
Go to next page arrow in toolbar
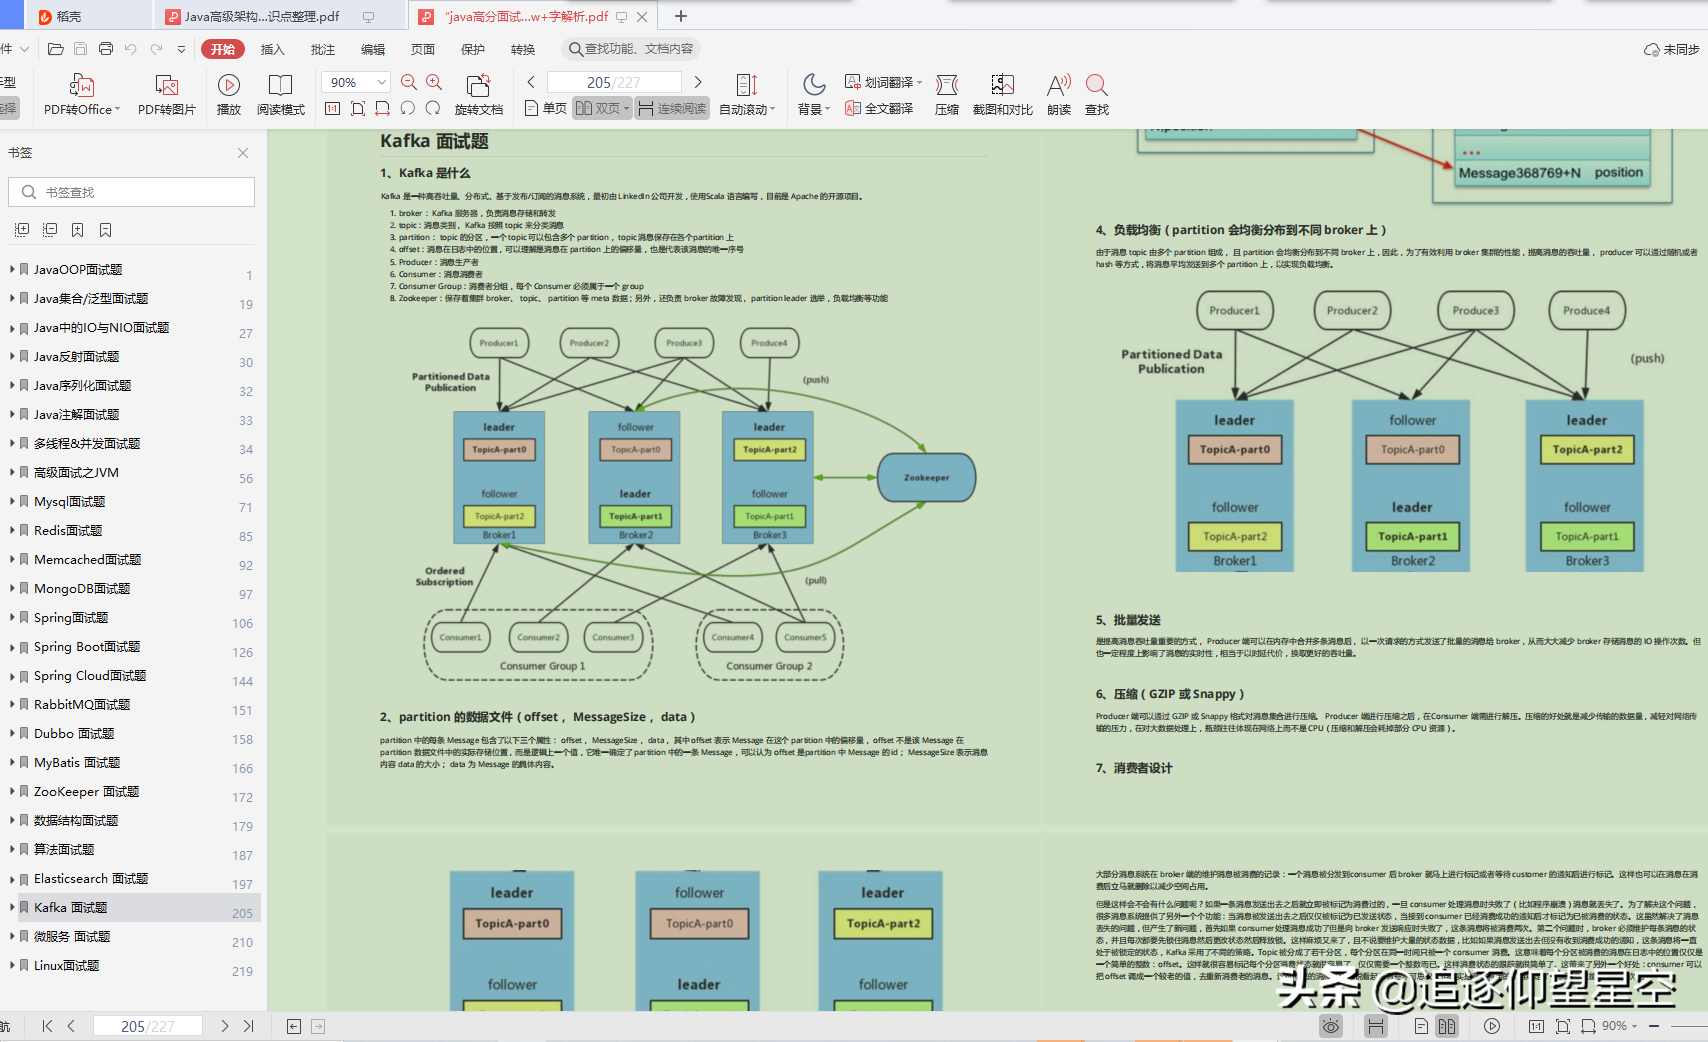[698, 82]
